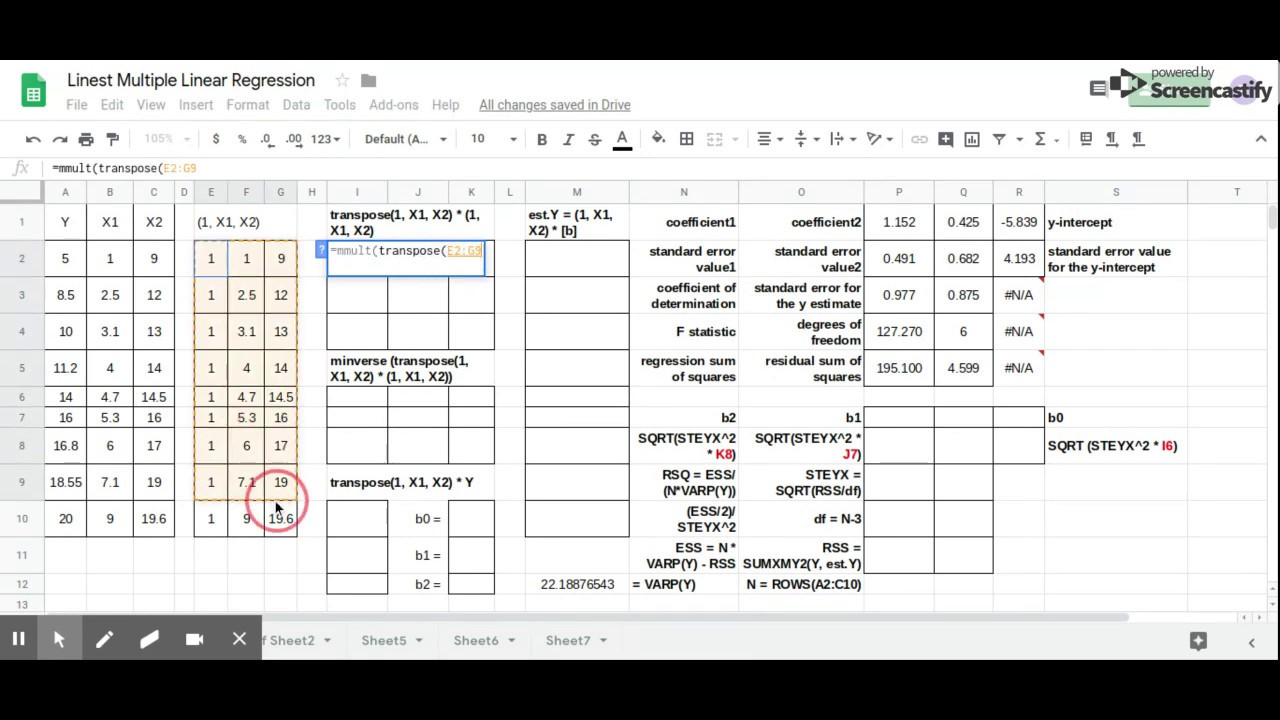Image resolution: width=1280 pixels, height=720 pixels.
Task: Open vertical align dropdown
Action: (x=805, y=139)
